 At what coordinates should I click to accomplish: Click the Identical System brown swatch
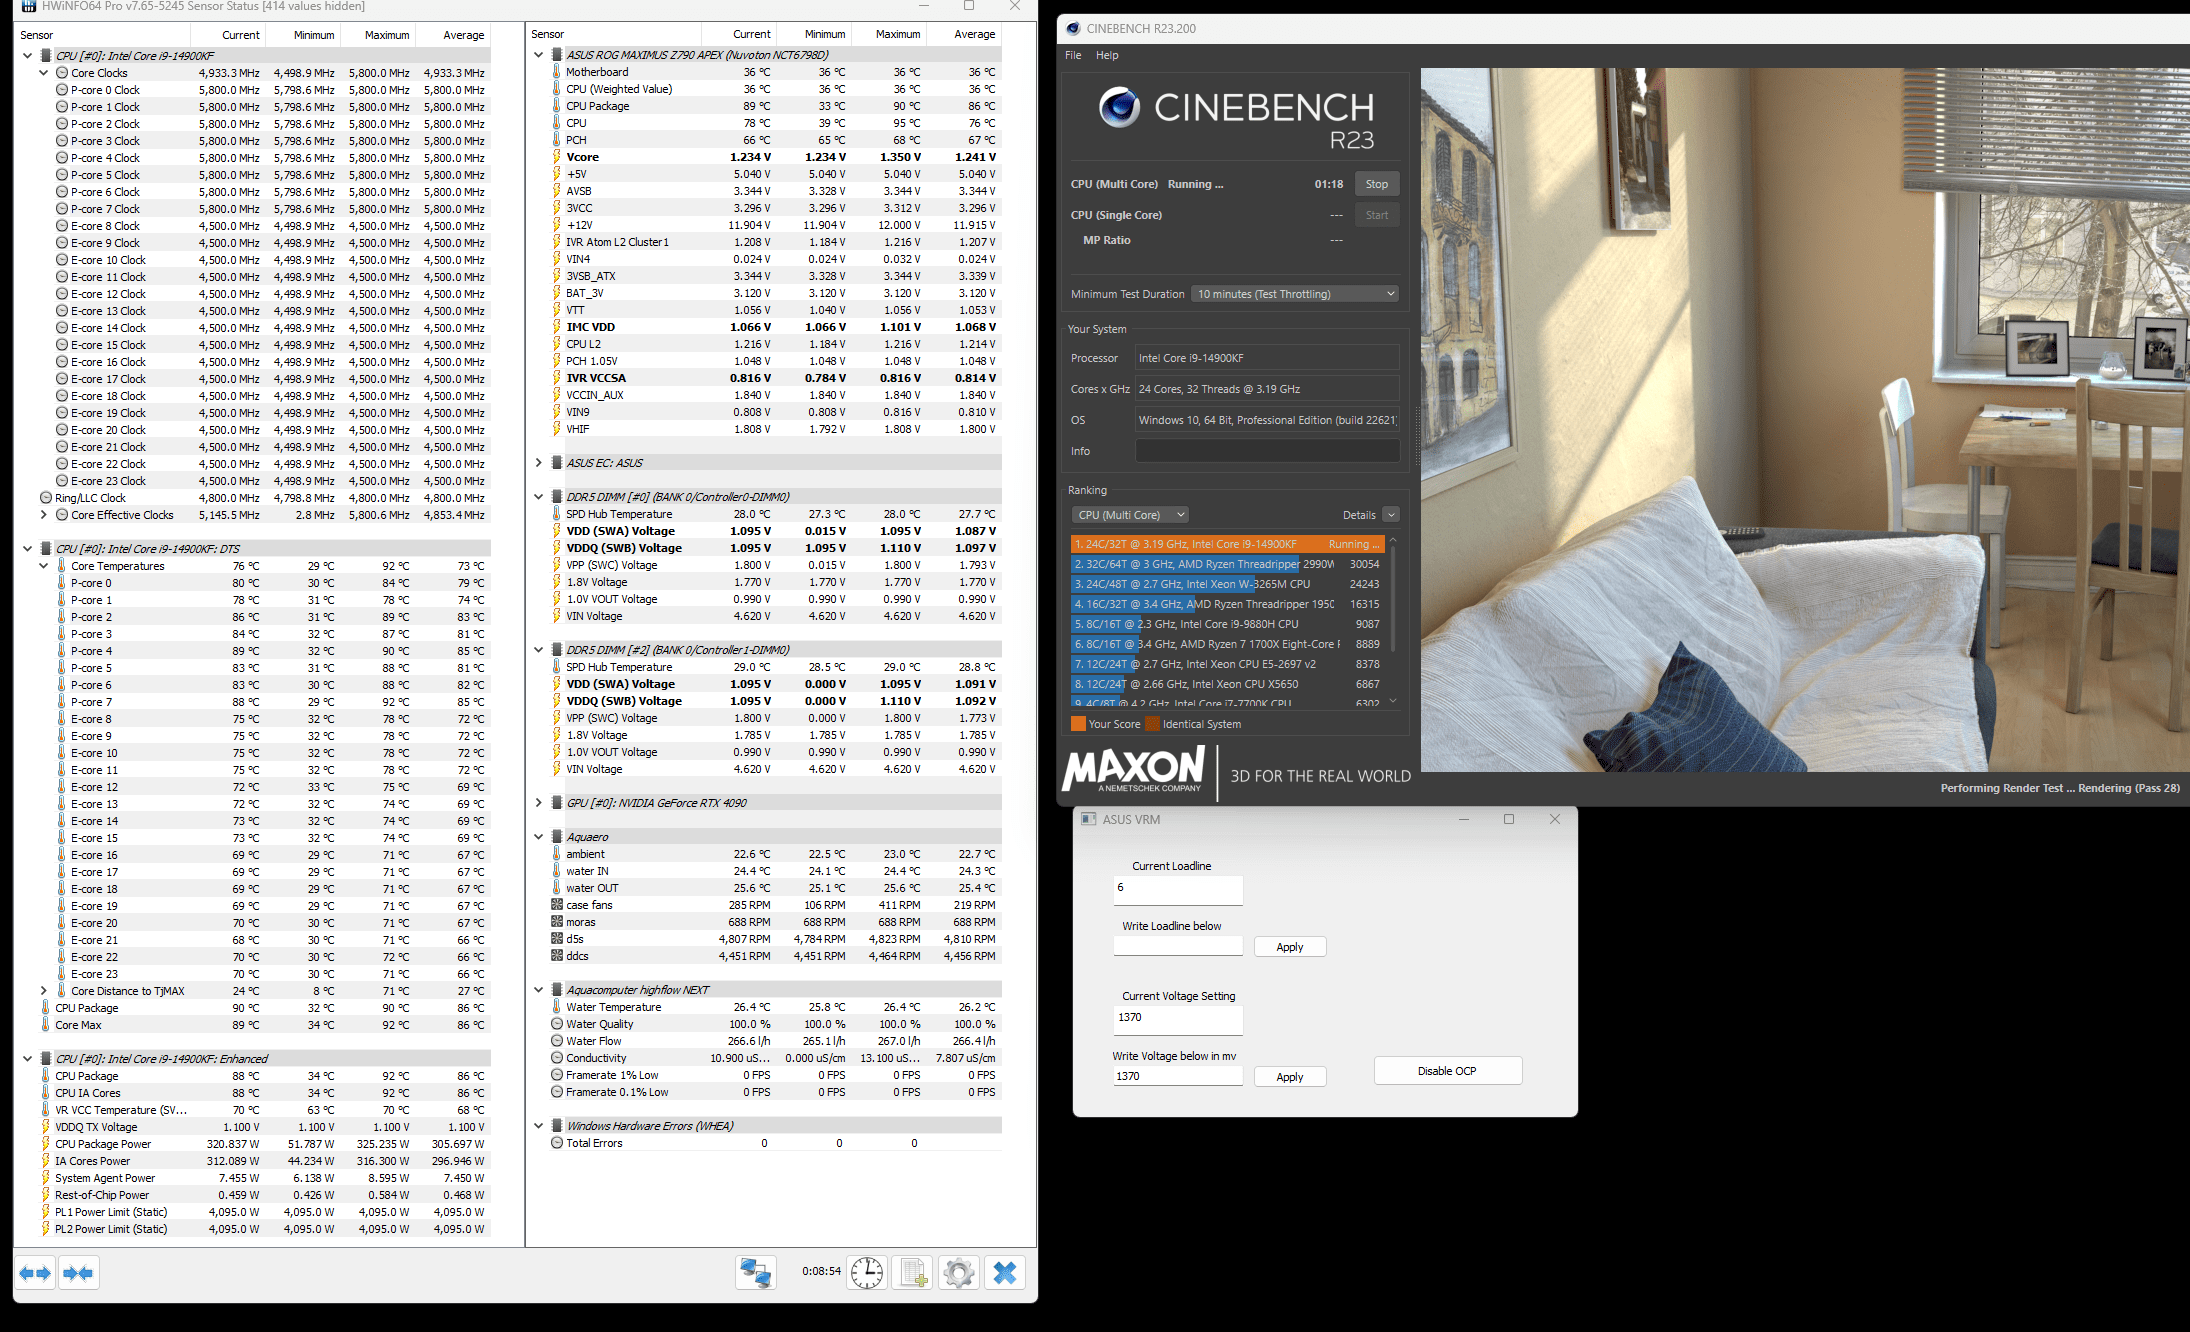pyautogui.click(x=1152, y=724)
